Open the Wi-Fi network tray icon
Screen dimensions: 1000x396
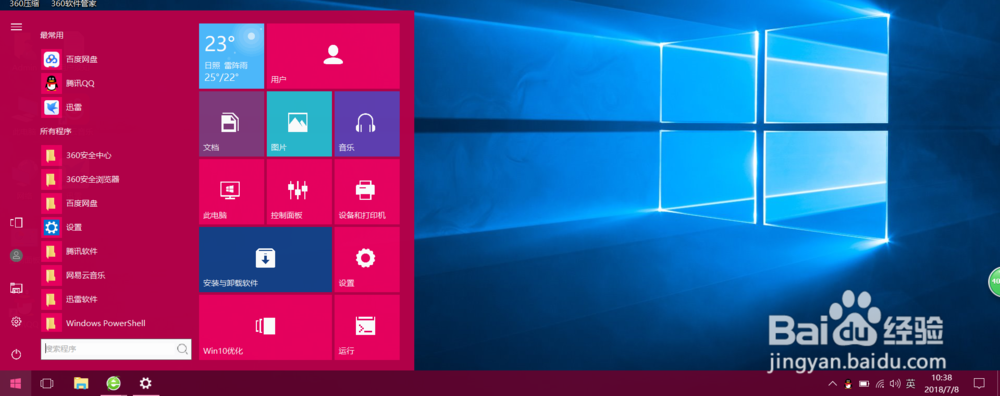tap(880, 383)
